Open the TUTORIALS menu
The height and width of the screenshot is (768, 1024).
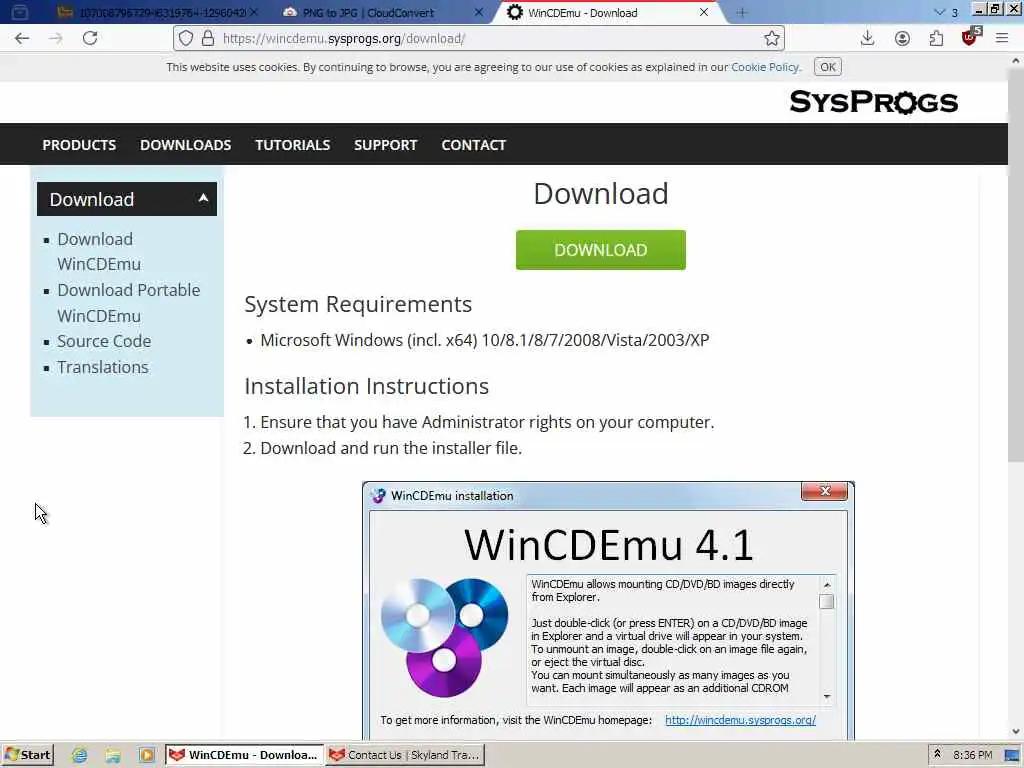coord(293,145)
